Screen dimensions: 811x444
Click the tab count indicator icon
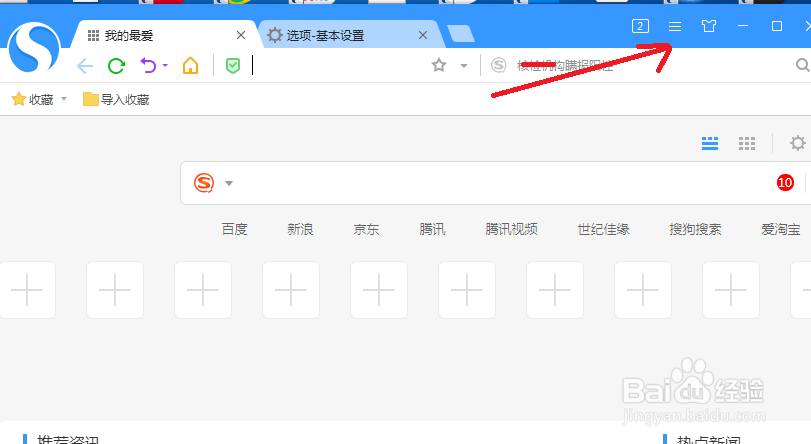click(640, 26)
